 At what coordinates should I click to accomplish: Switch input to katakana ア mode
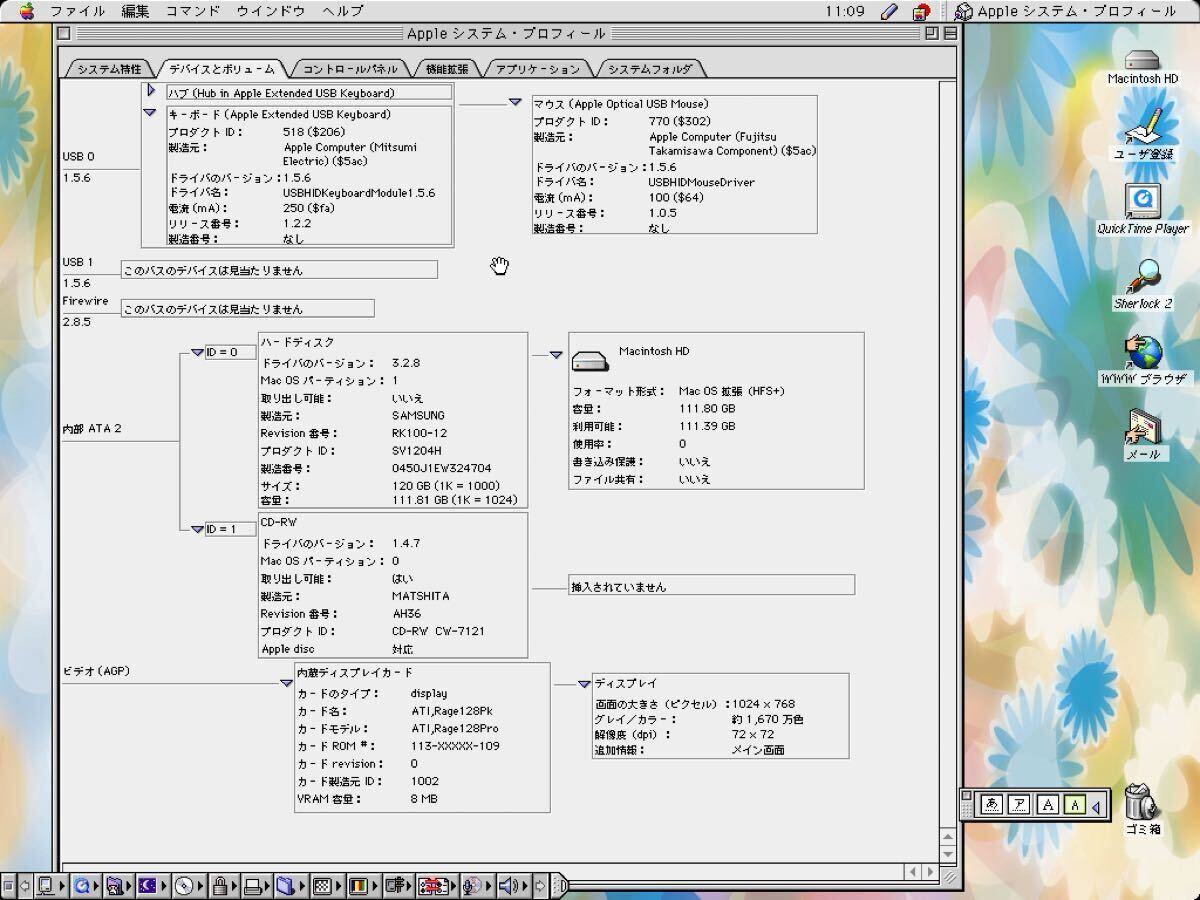[1019, 804]
